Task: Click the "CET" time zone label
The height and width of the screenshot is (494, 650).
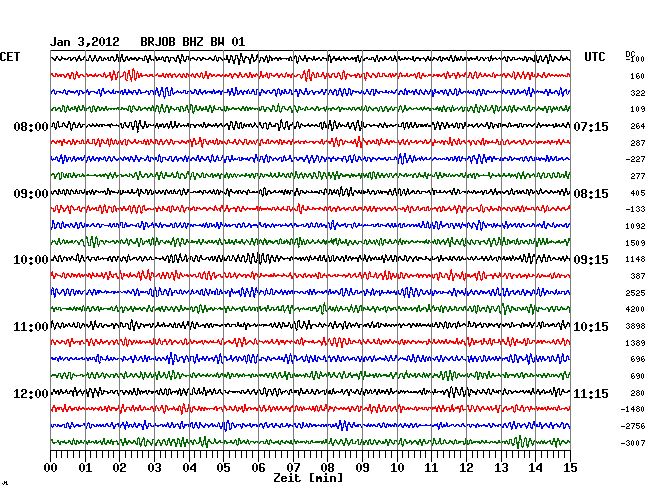Action: click(x=10, y=57)
